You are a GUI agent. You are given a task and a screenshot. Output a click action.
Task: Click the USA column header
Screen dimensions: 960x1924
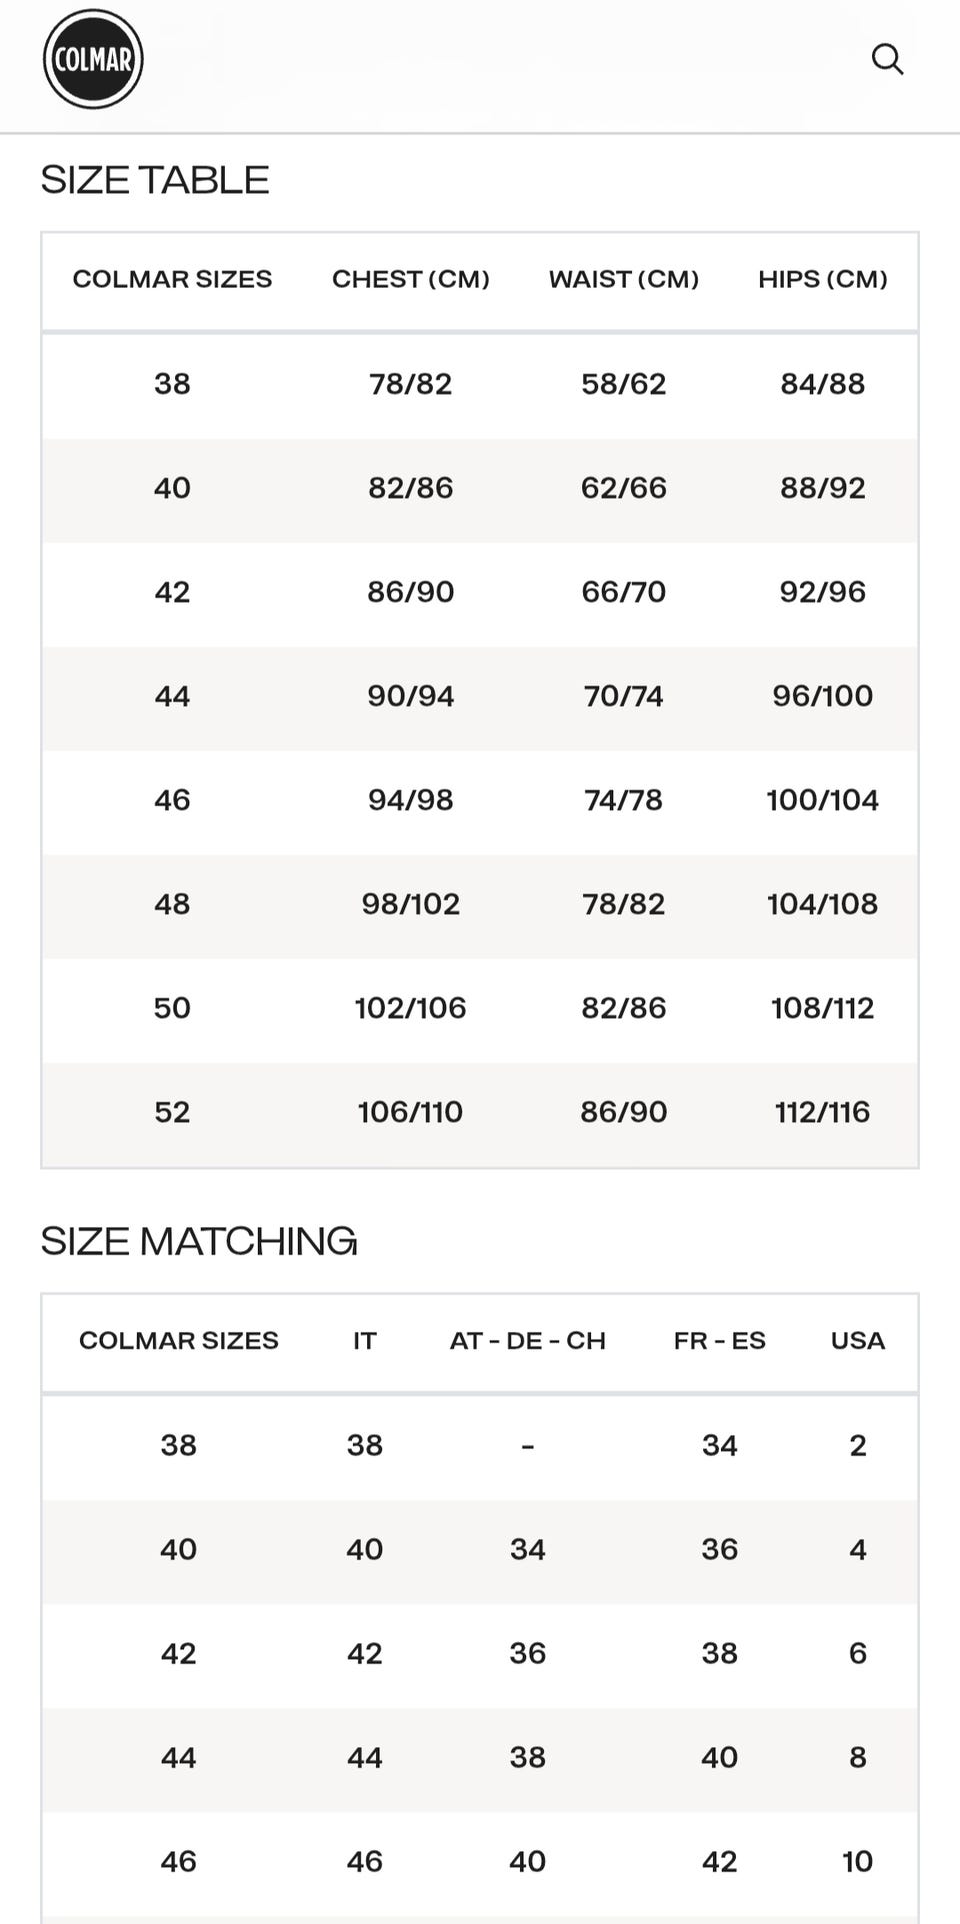858,1340
